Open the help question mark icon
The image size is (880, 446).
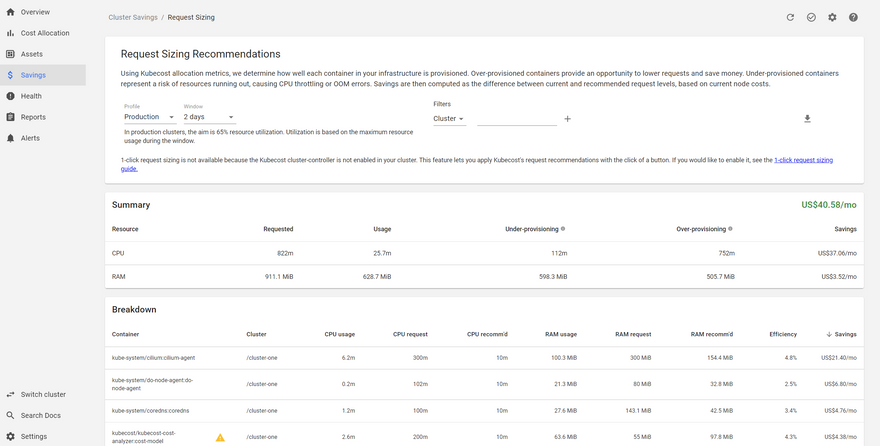(x=853, y=17)
